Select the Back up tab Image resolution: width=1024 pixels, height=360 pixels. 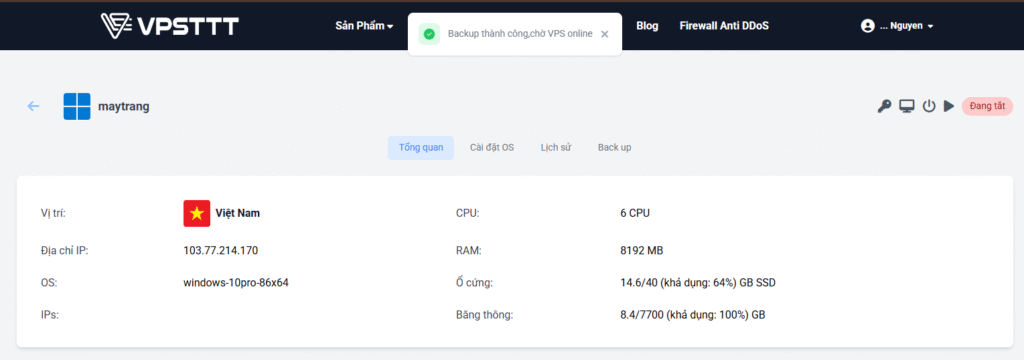point(615,148)
